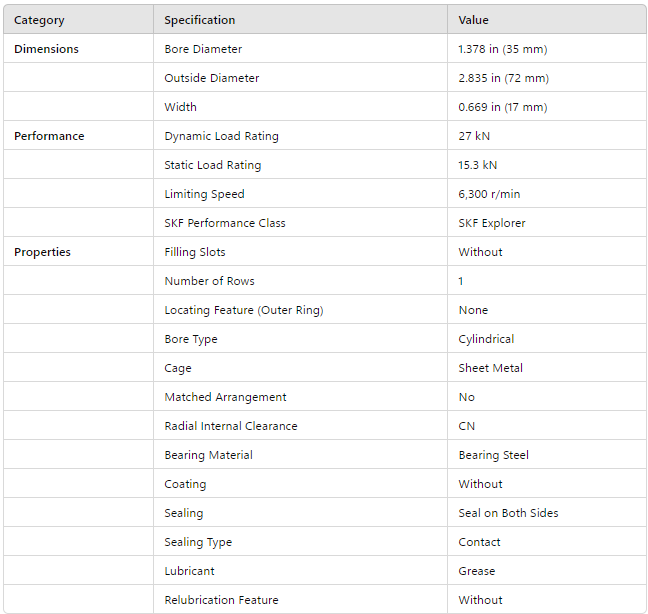Click the Bore Diameter specification cell
The width and height of the screenshot is (648, 614).
203,49
